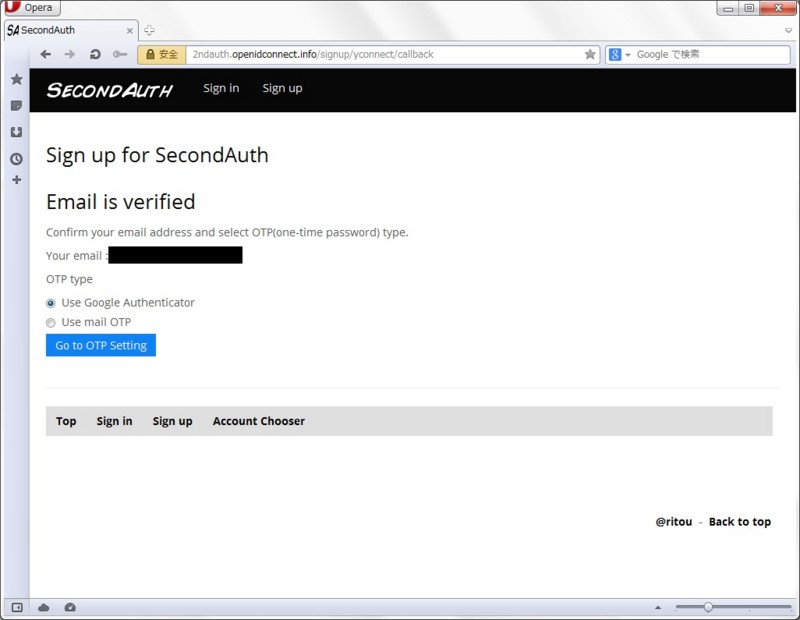This screenshot has width=800, height=620.
Task: Go back with the browser back arrow
Action: coord(45,54)
